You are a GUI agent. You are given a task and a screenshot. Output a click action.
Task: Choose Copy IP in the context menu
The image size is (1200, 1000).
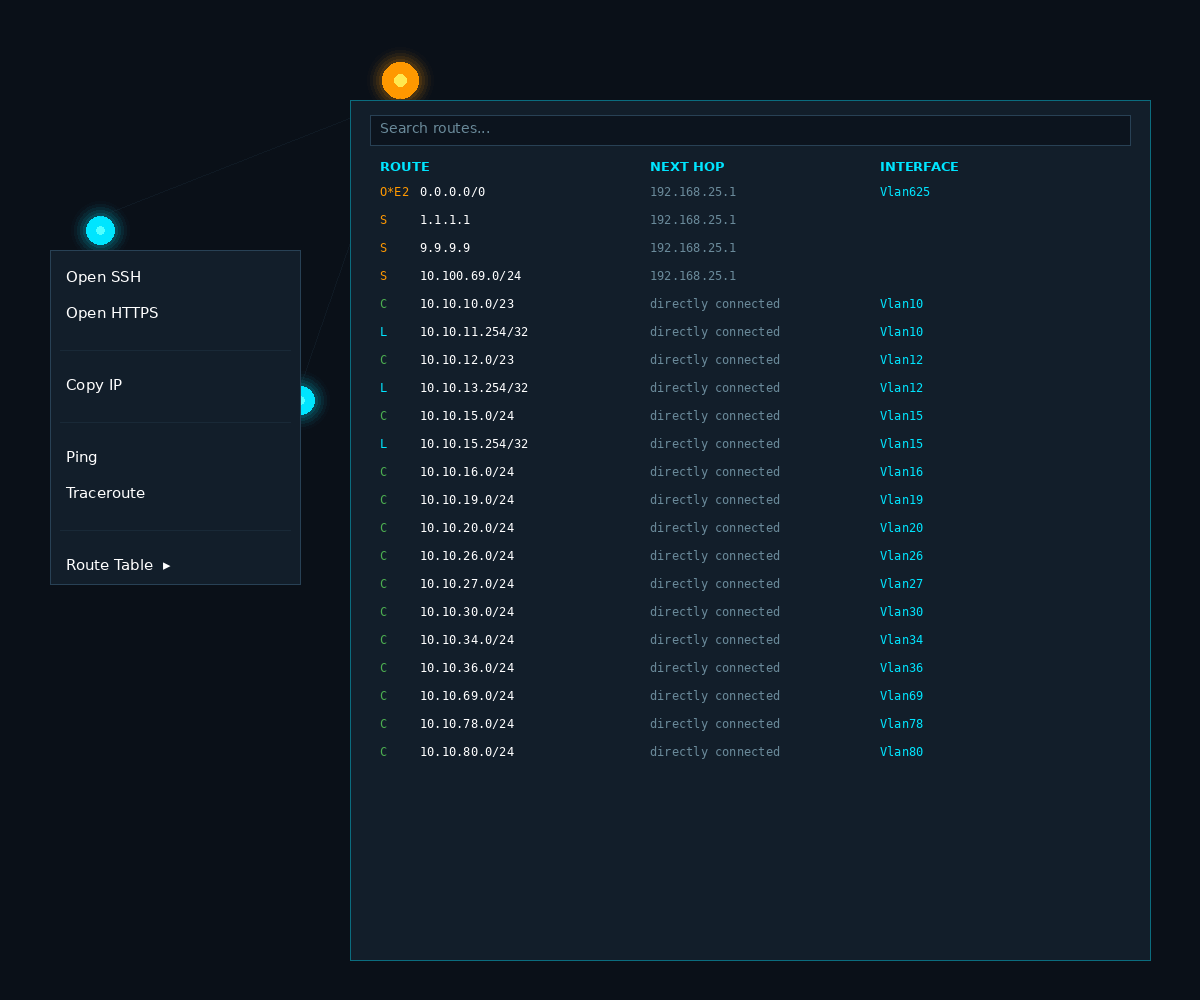coord(94,385)
